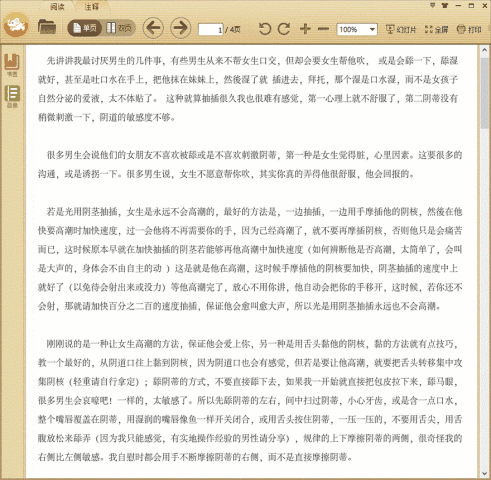Rotate the page clockwise
Viewport: 491px width, 480px height.
(x=284, y=29)
